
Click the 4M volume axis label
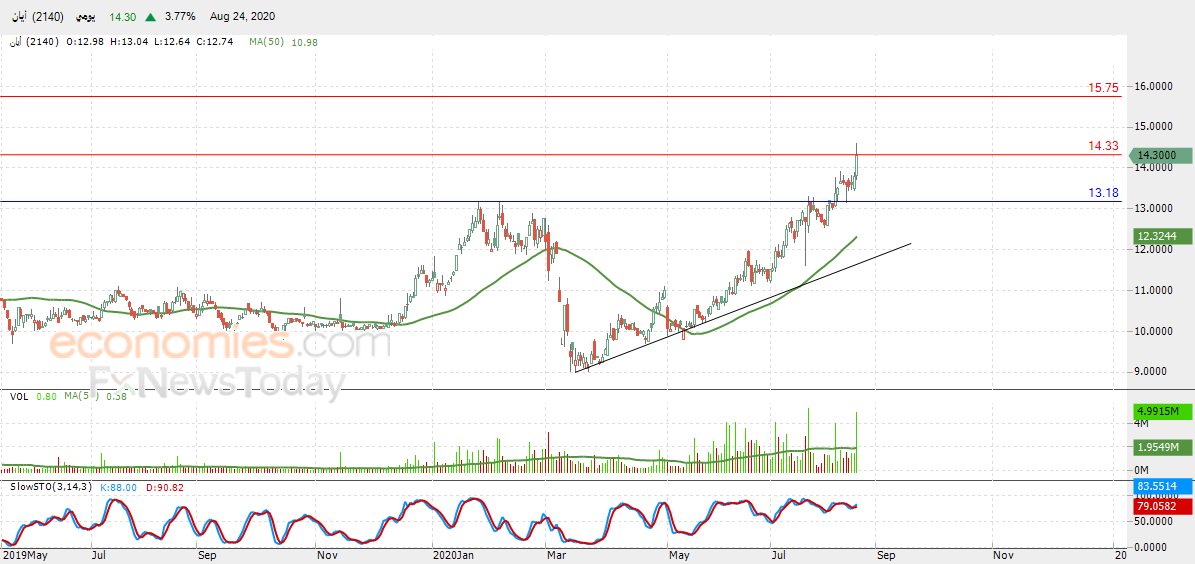coord(1141,423)
